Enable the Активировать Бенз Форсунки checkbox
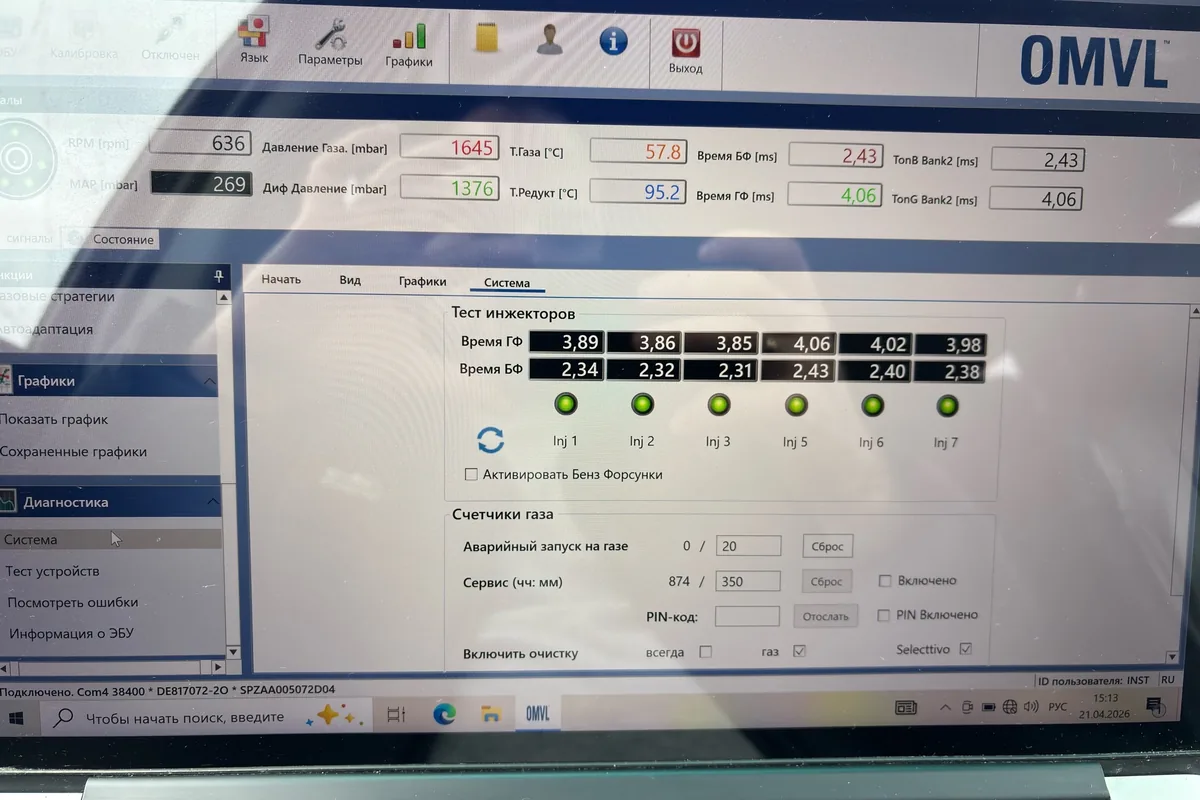Viewport: 1200px width, 800px height. 471,474
